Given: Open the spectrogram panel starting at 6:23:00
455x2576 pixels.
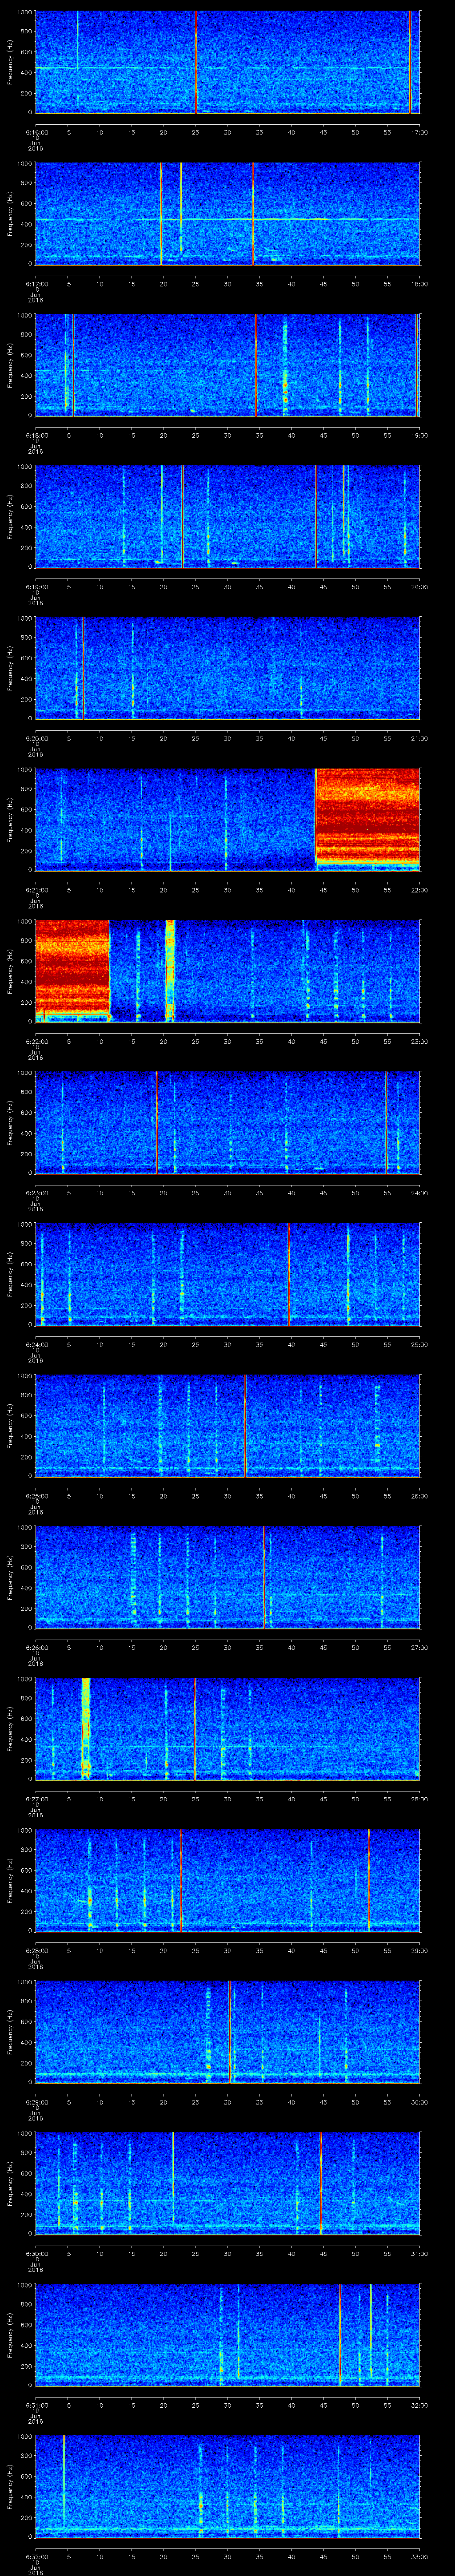Looking at the screenshot, I should coord(227,1123).
